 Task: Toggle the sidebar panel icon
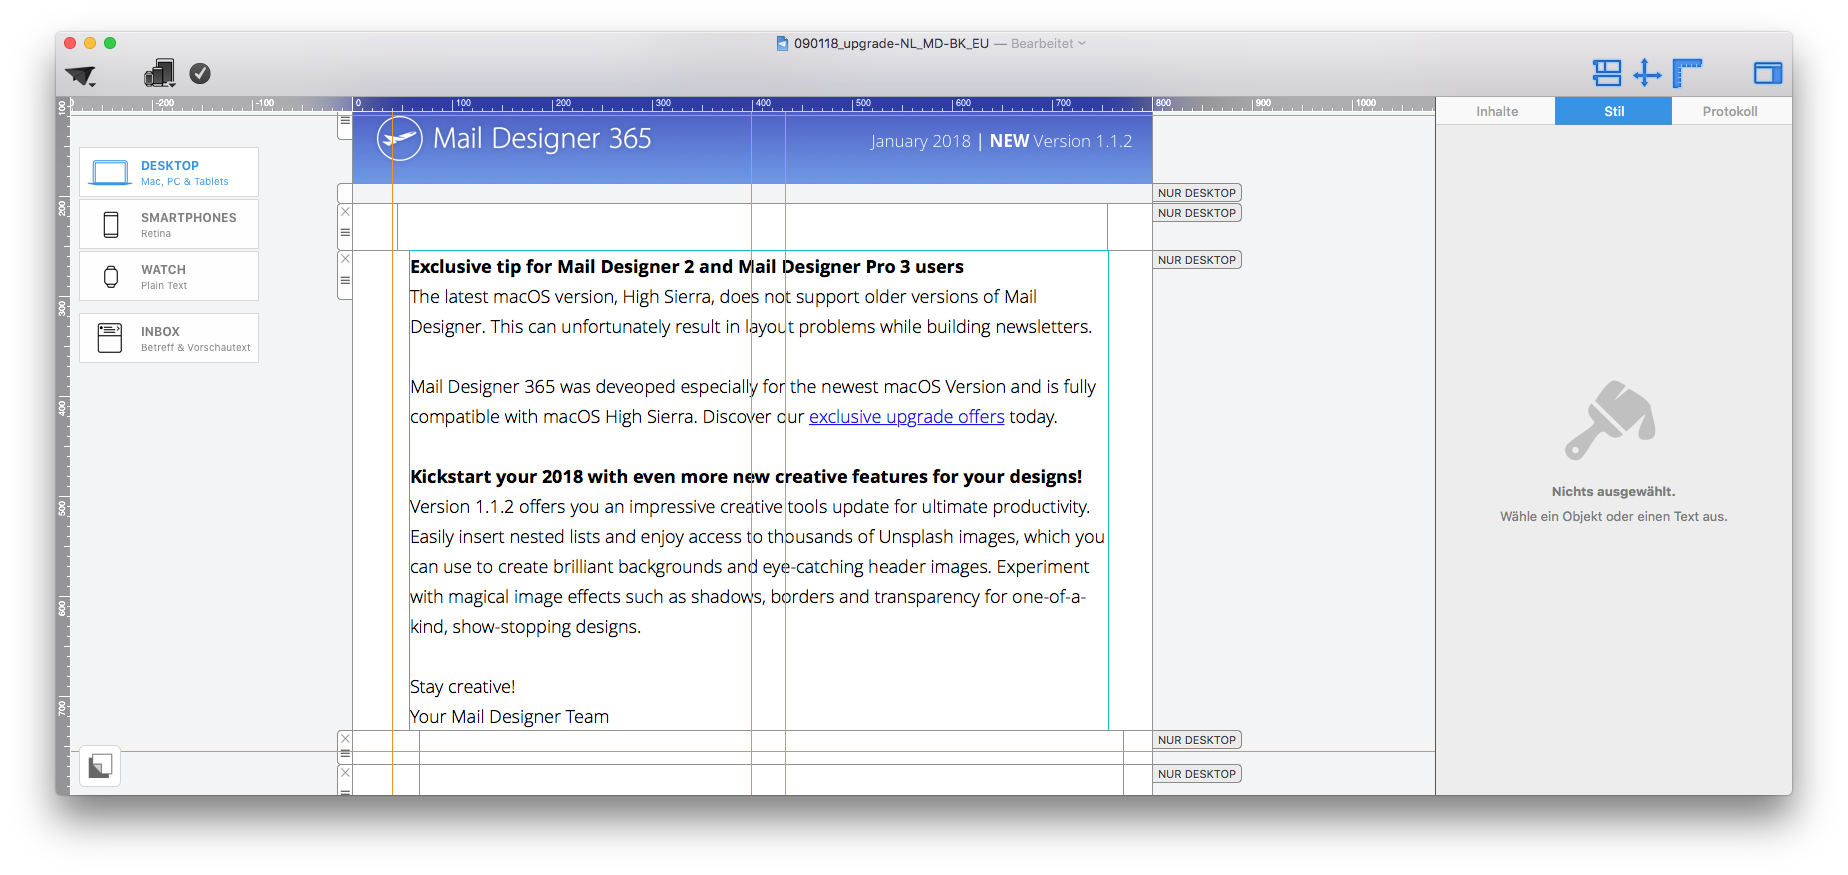click(x=1768, y=73)
